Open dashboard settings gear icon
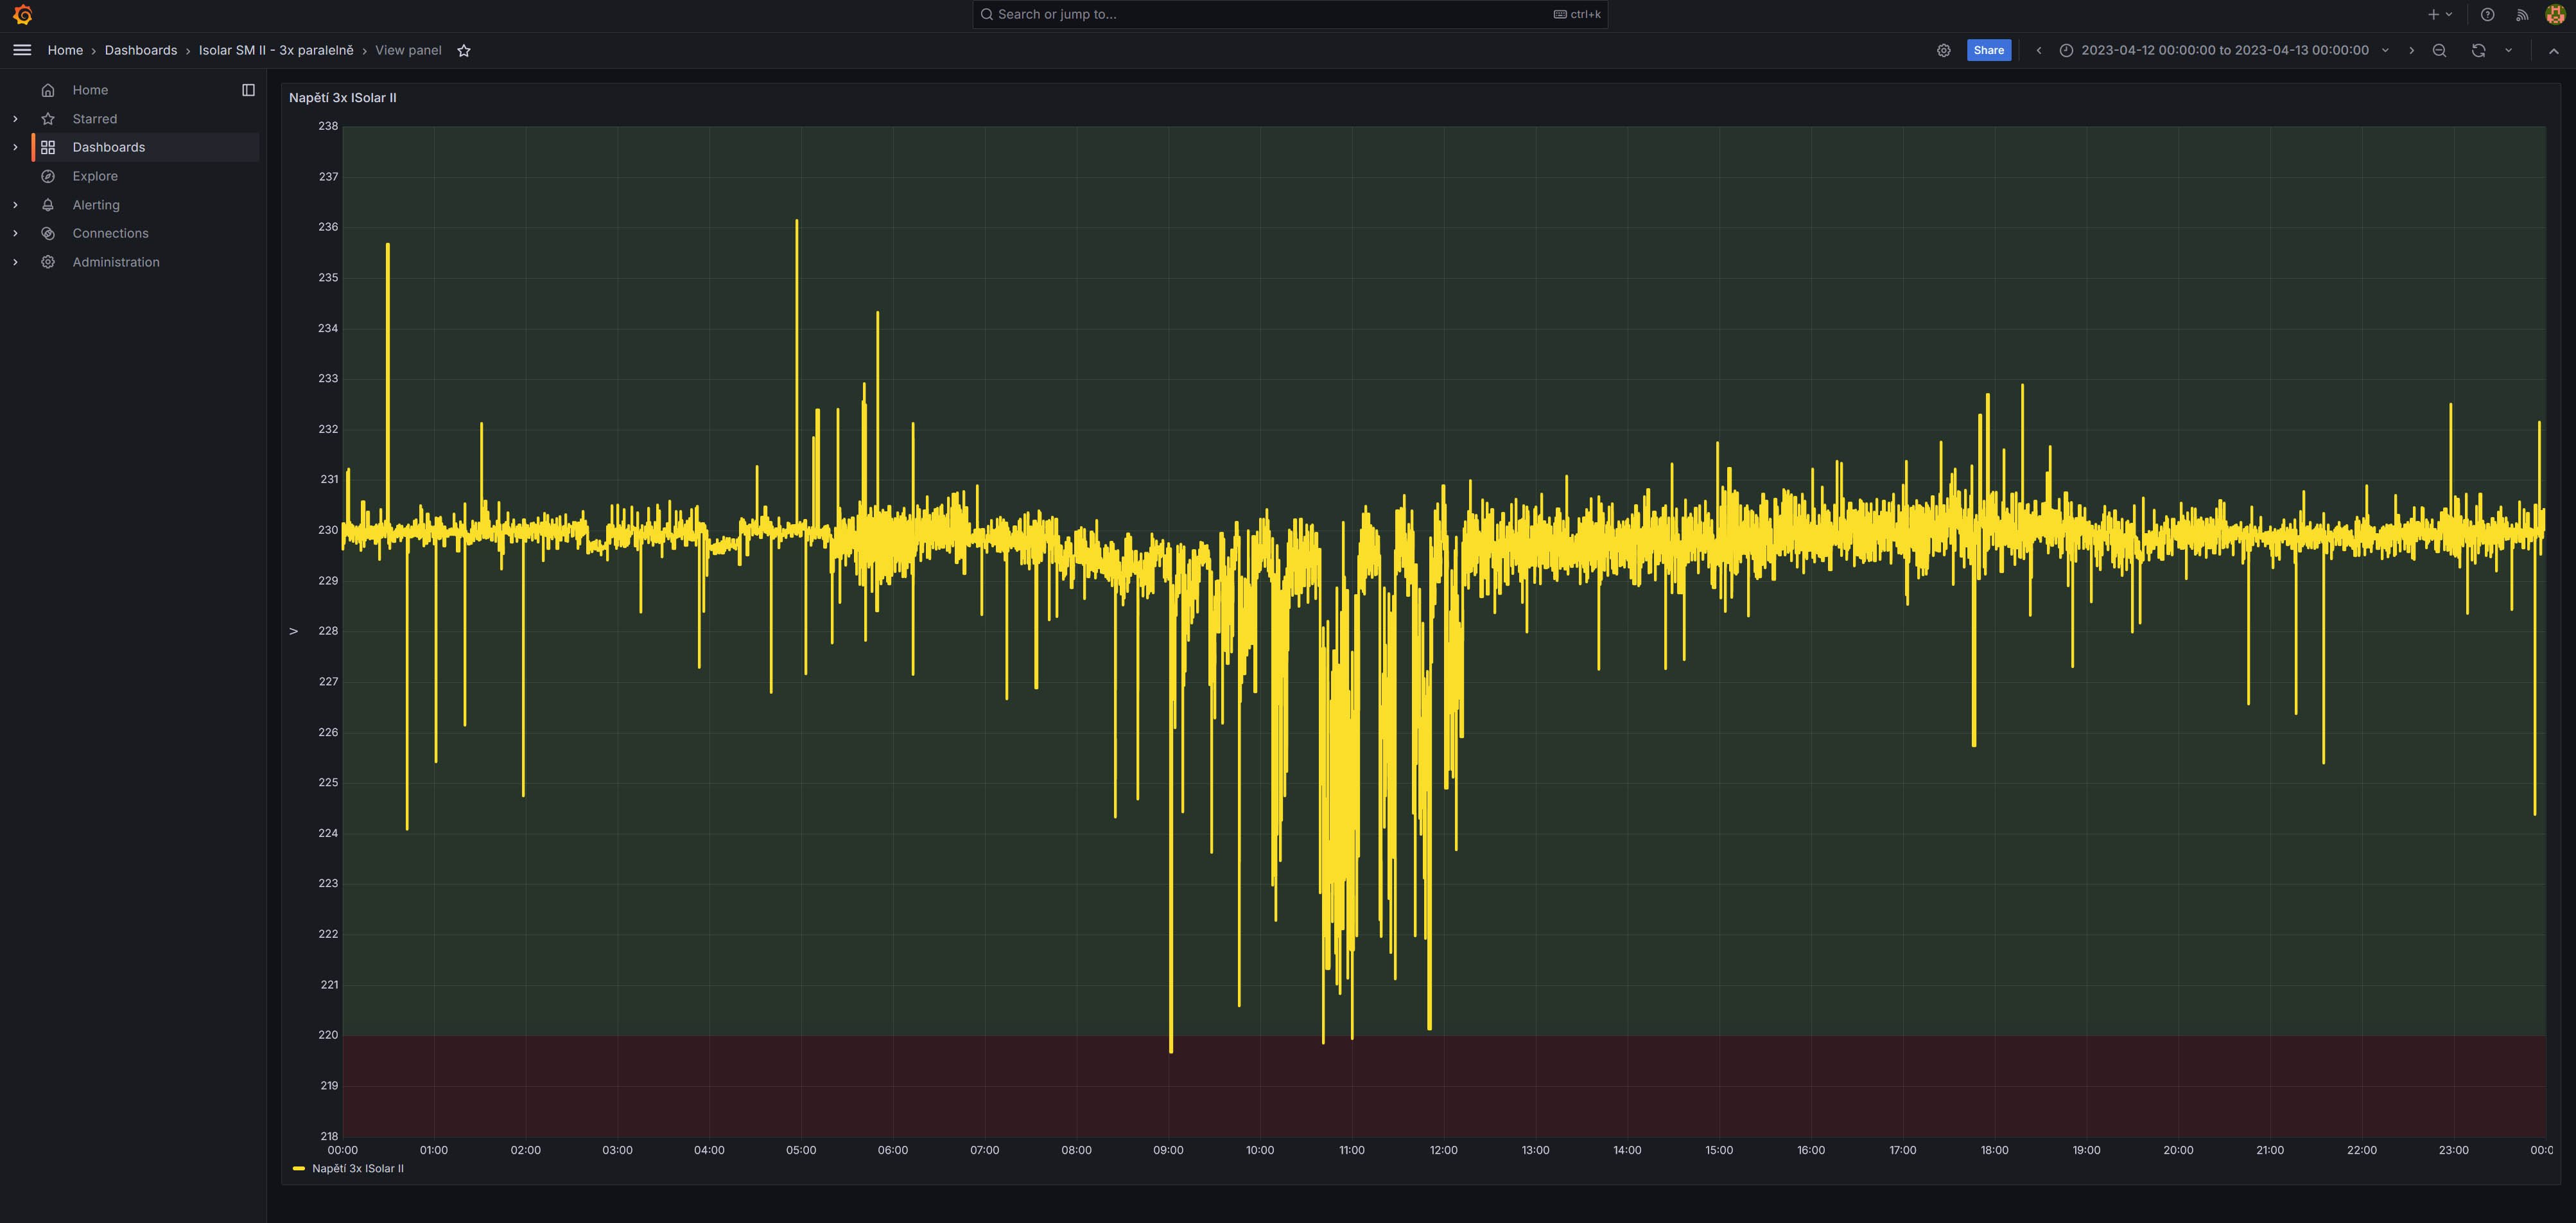 click(x=1943, y=51)
